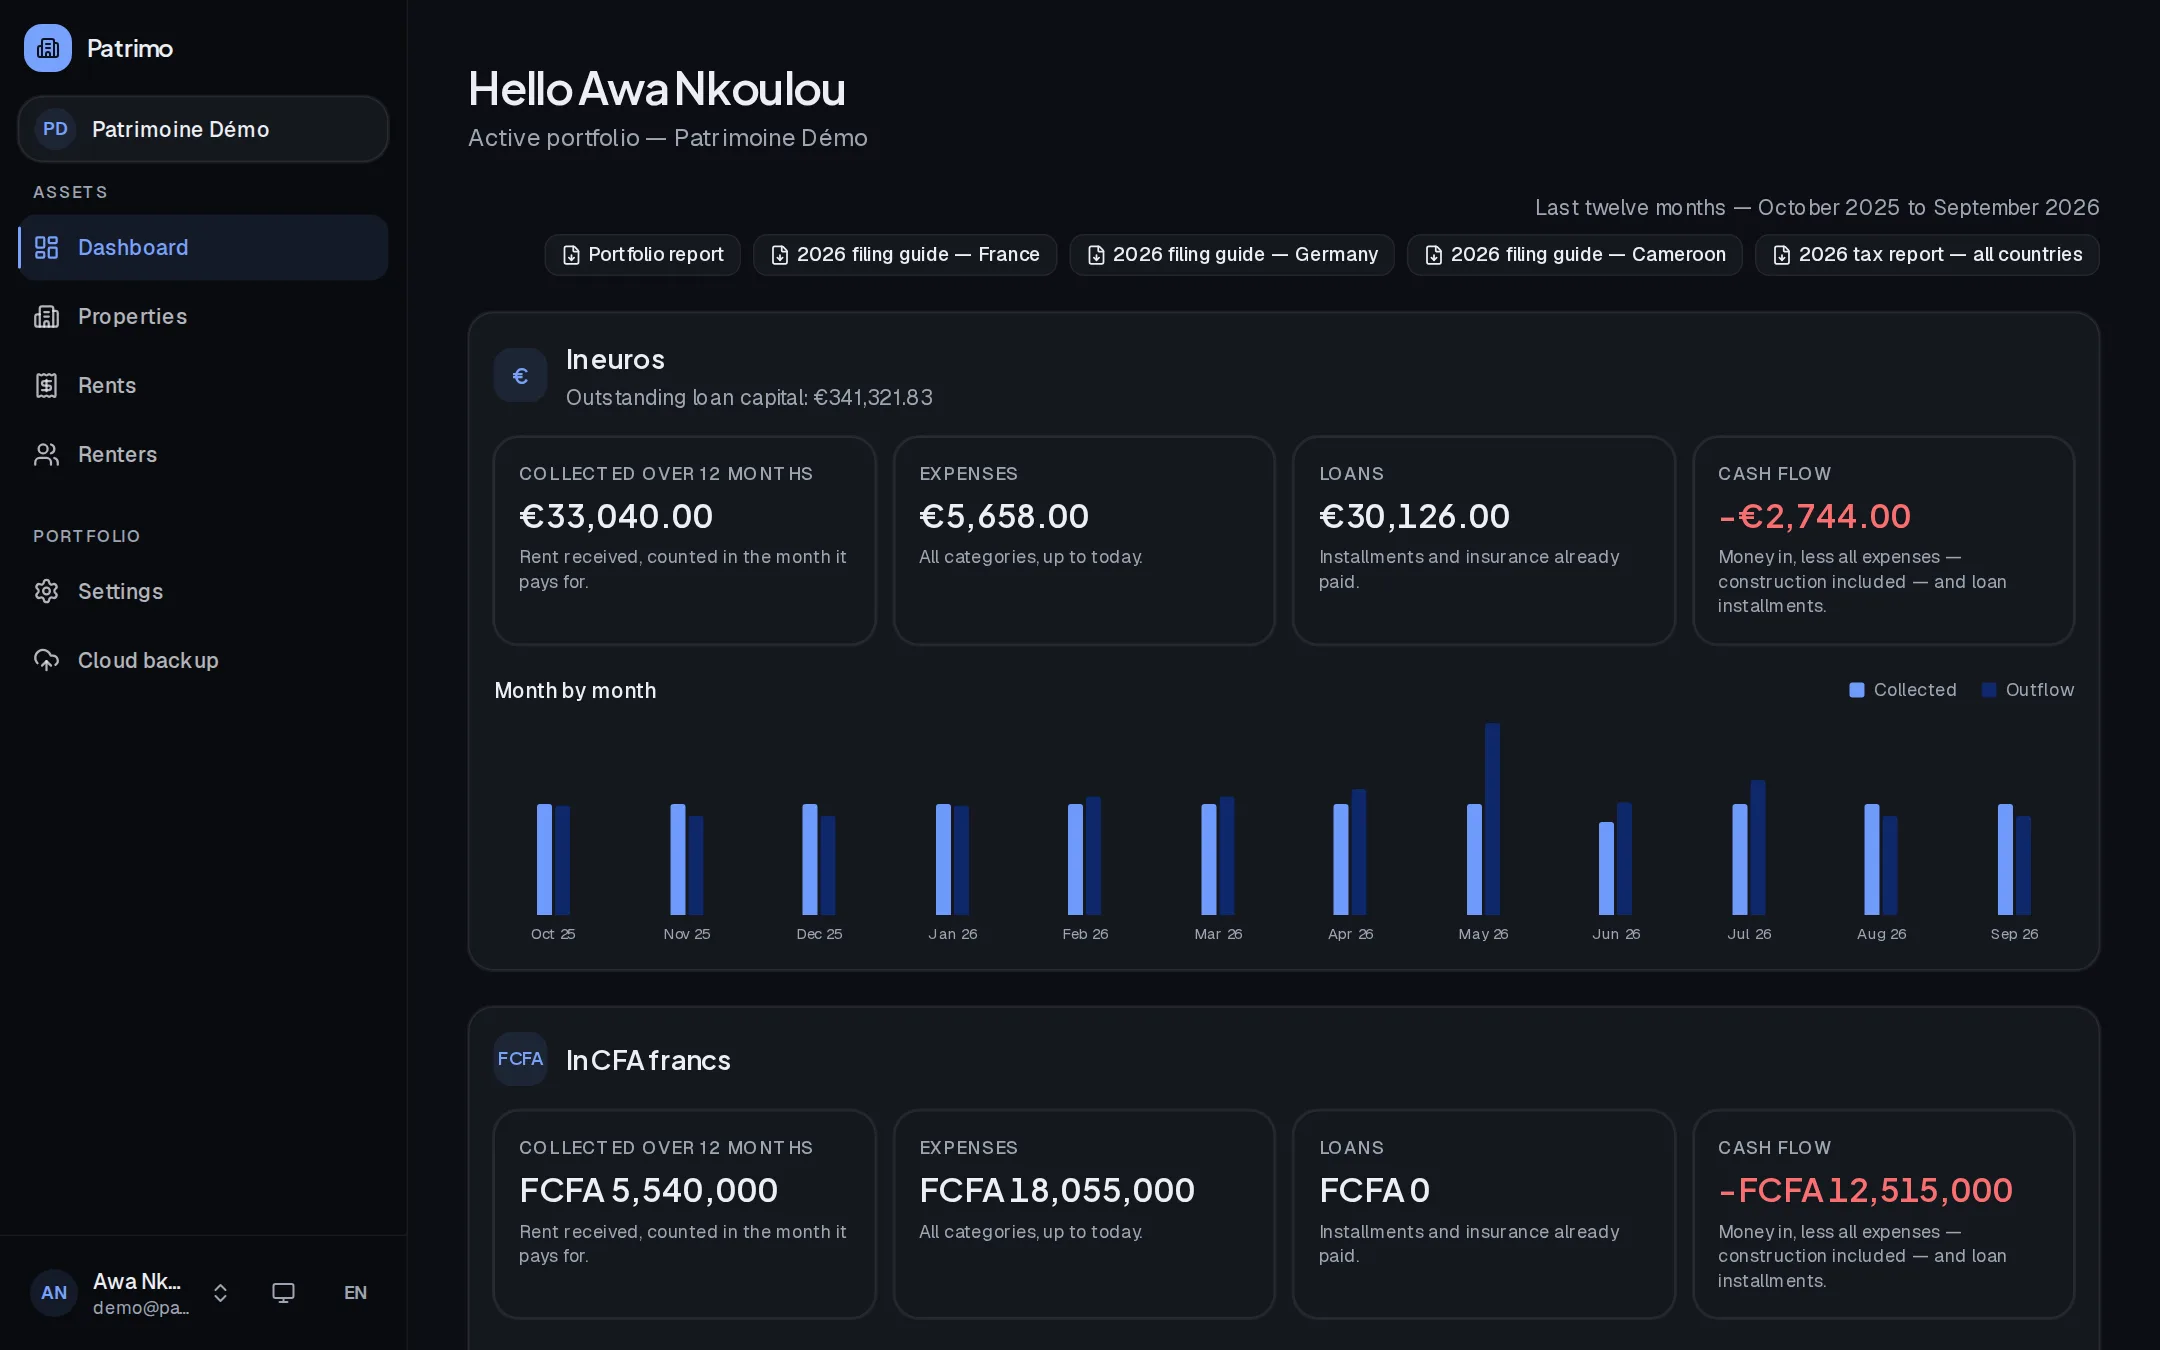Click the AN user avatar

54,1293
